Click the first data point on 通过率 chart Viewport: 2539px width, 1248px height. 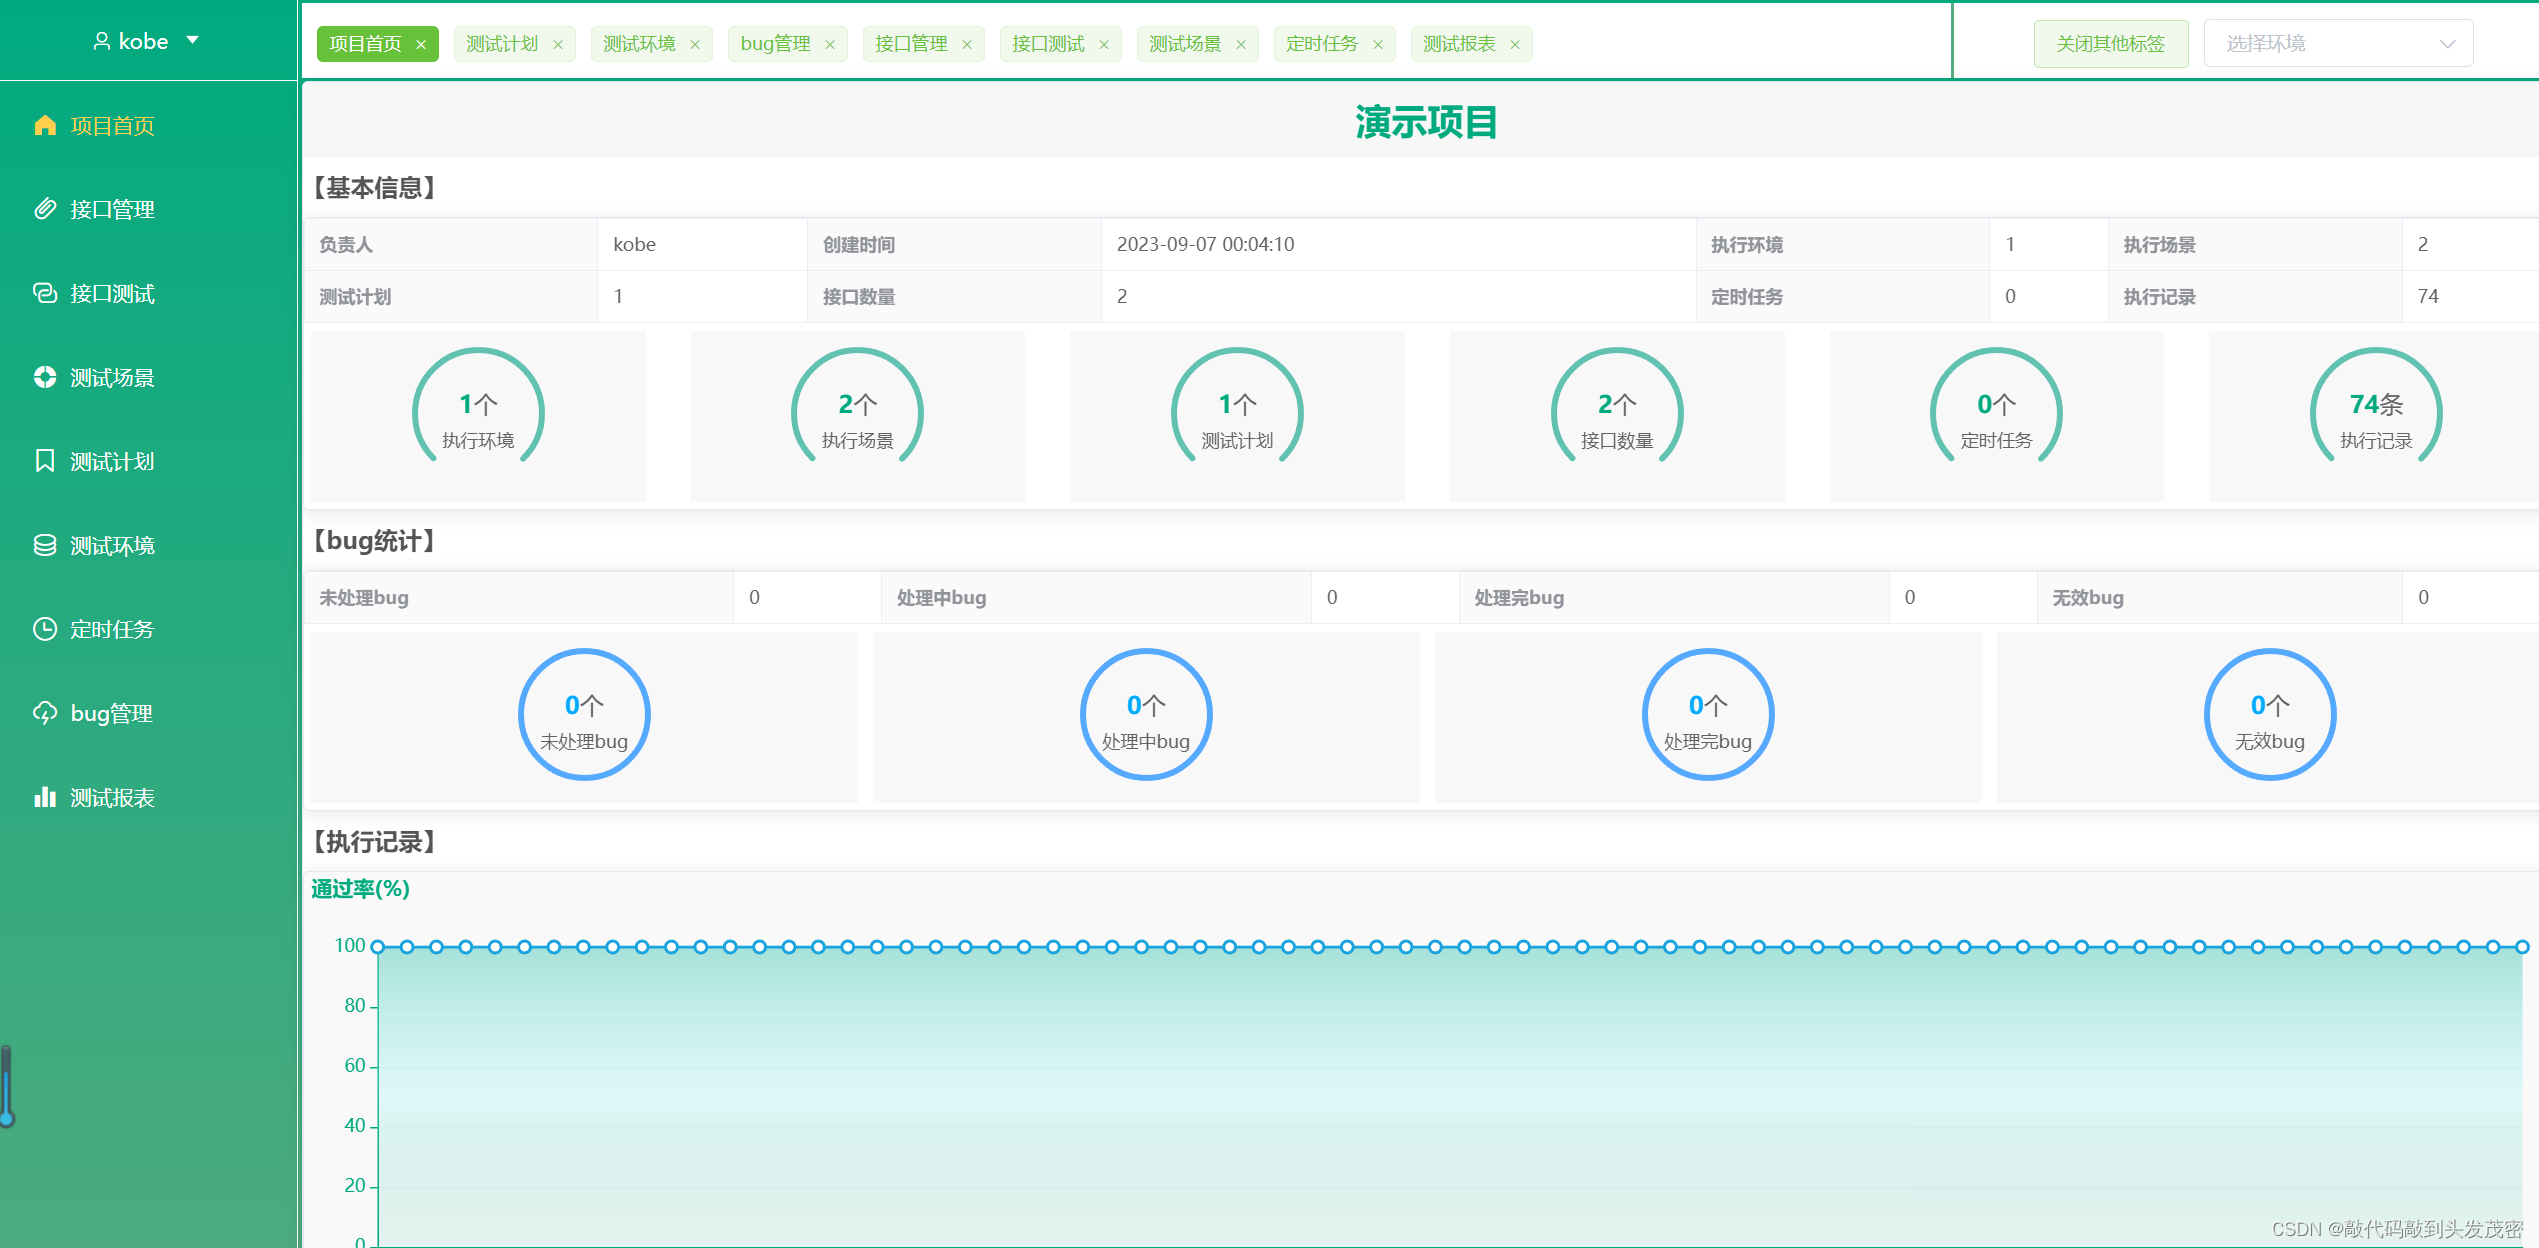378,946
